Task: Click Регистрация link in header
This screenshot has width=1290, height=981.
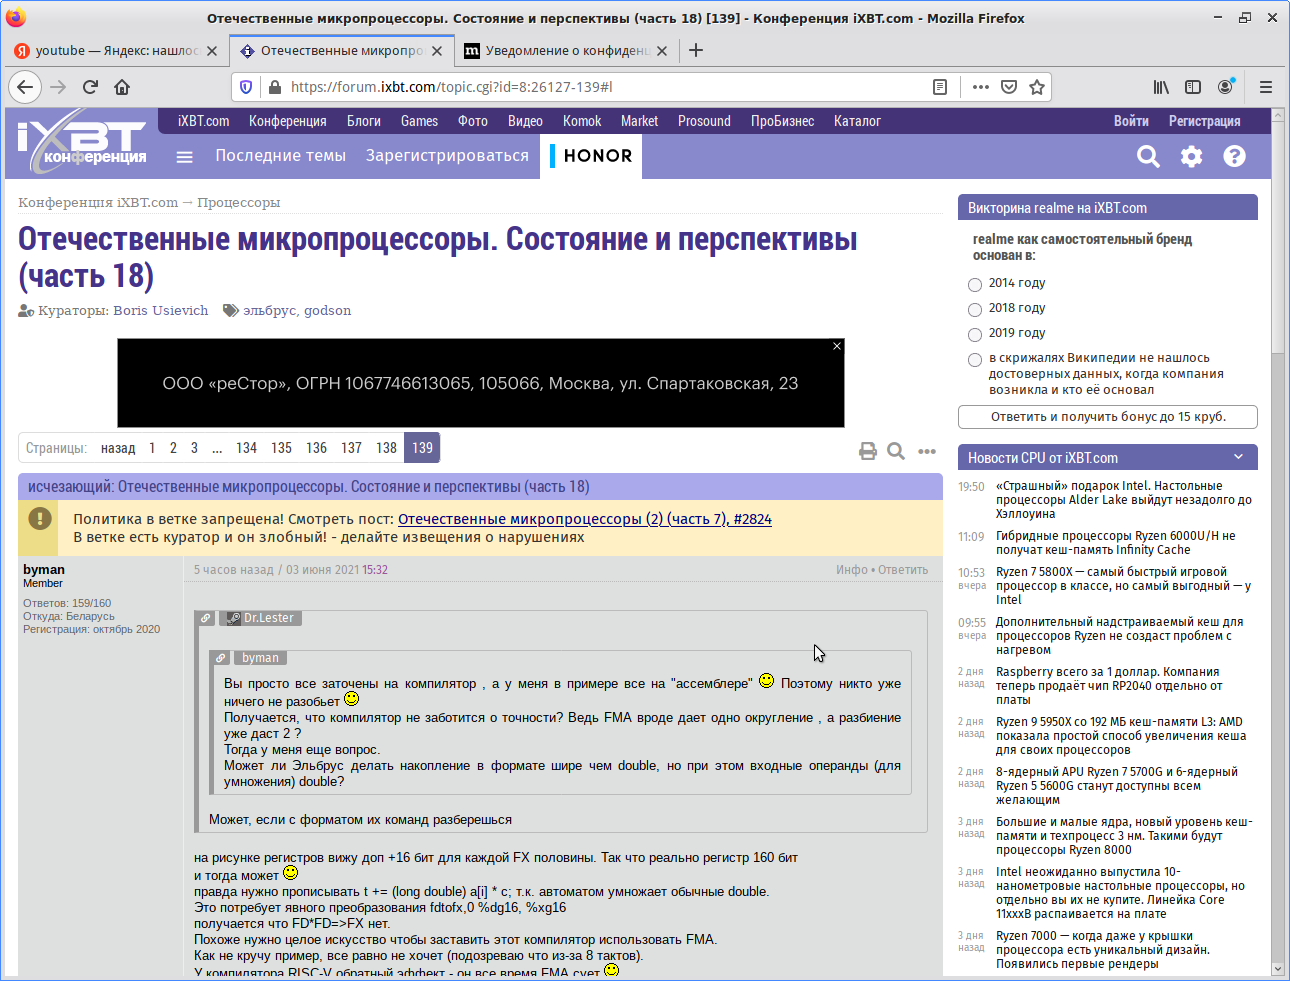Action: click(x=1204, y=121)
